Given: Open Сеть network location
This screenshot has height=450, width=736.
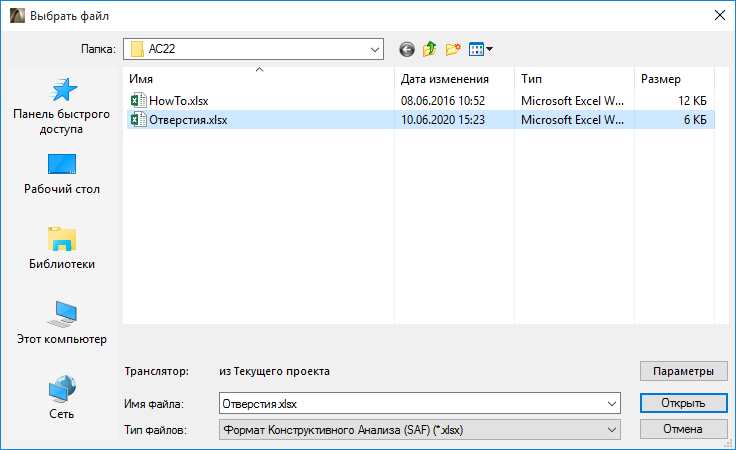Looking at the screenshot, I should 62,398.
